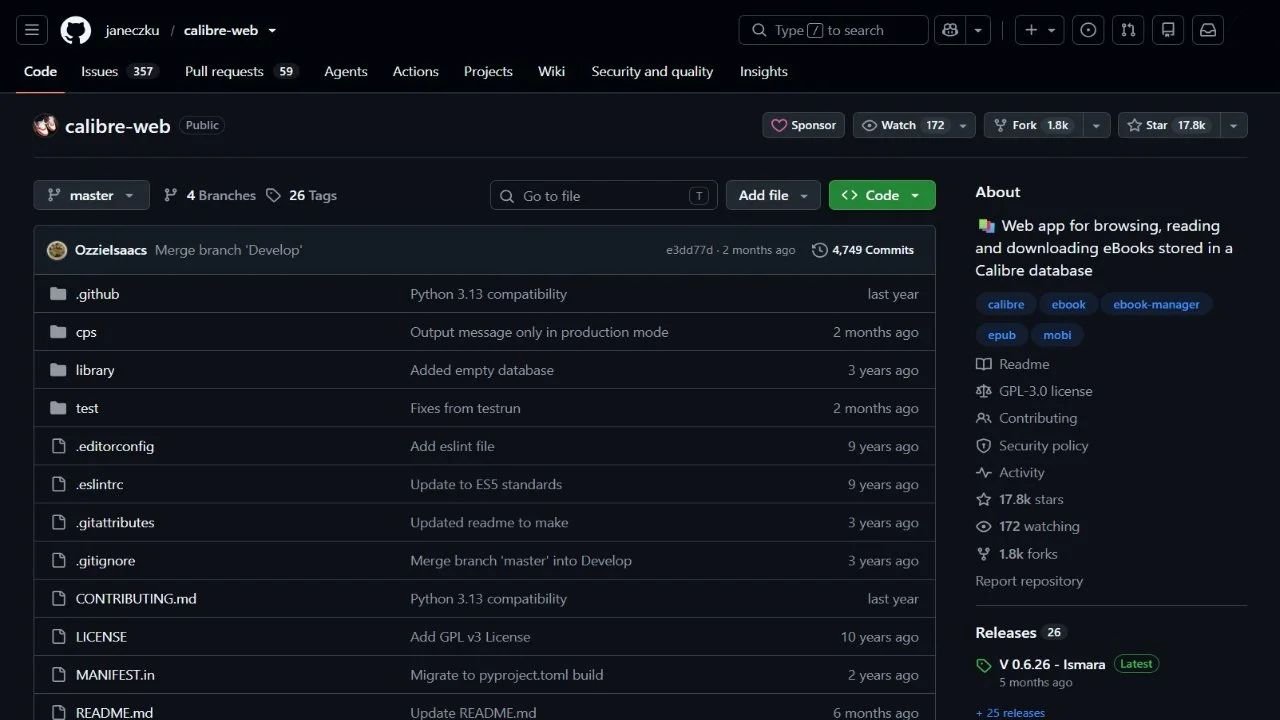Screen dimensions: 1280x720
Task: Open commit history via 4,749 Commits
Action: coord(863,250)
